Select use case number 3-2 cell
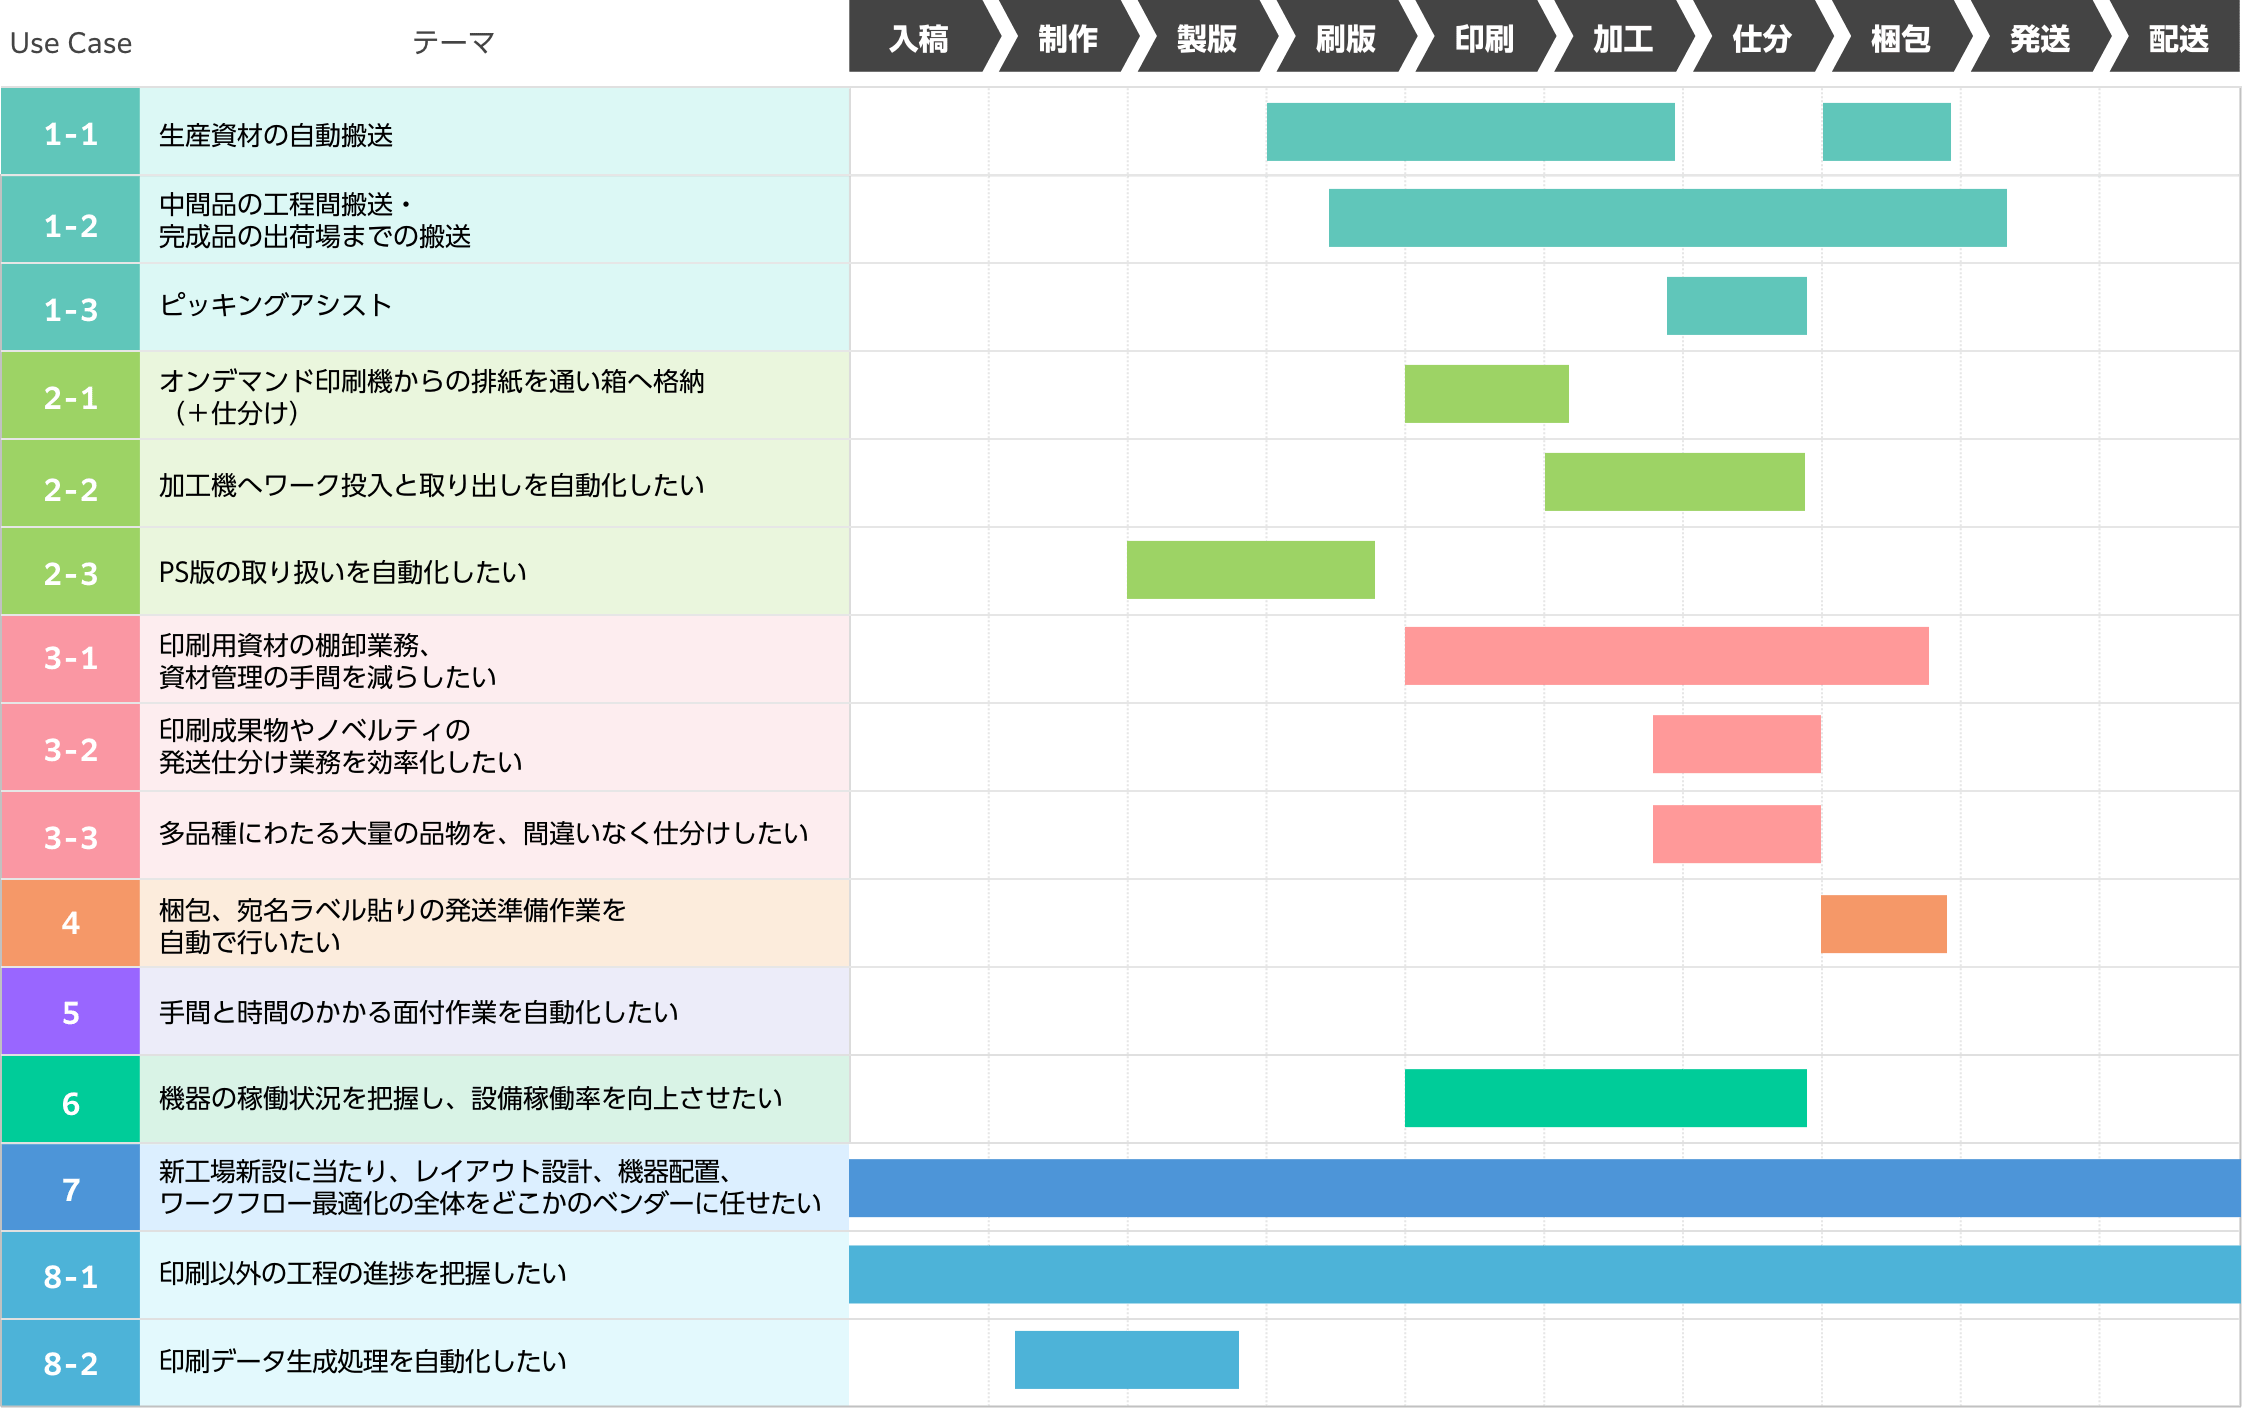This screenshot has width=2242, height=1408. coord(71,748)
